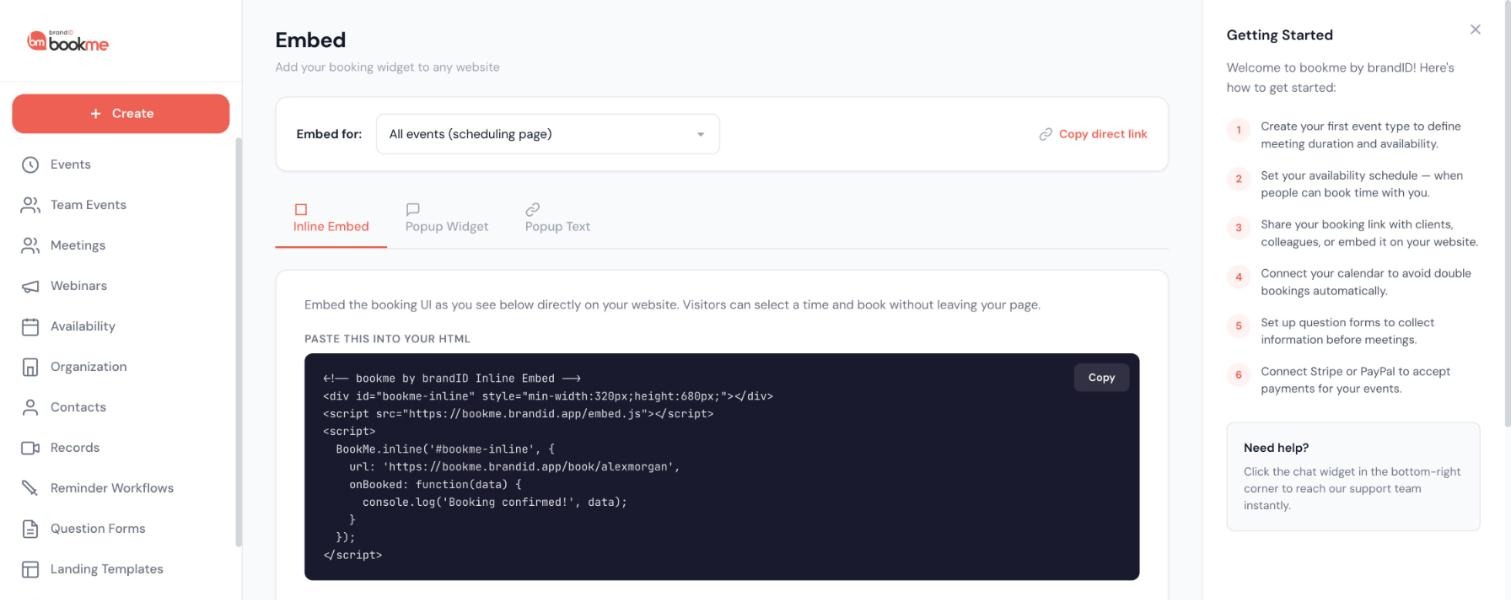Click the Availability calendar icon
The width and height of the screenshot is (1511, 600).
[30, 327]
